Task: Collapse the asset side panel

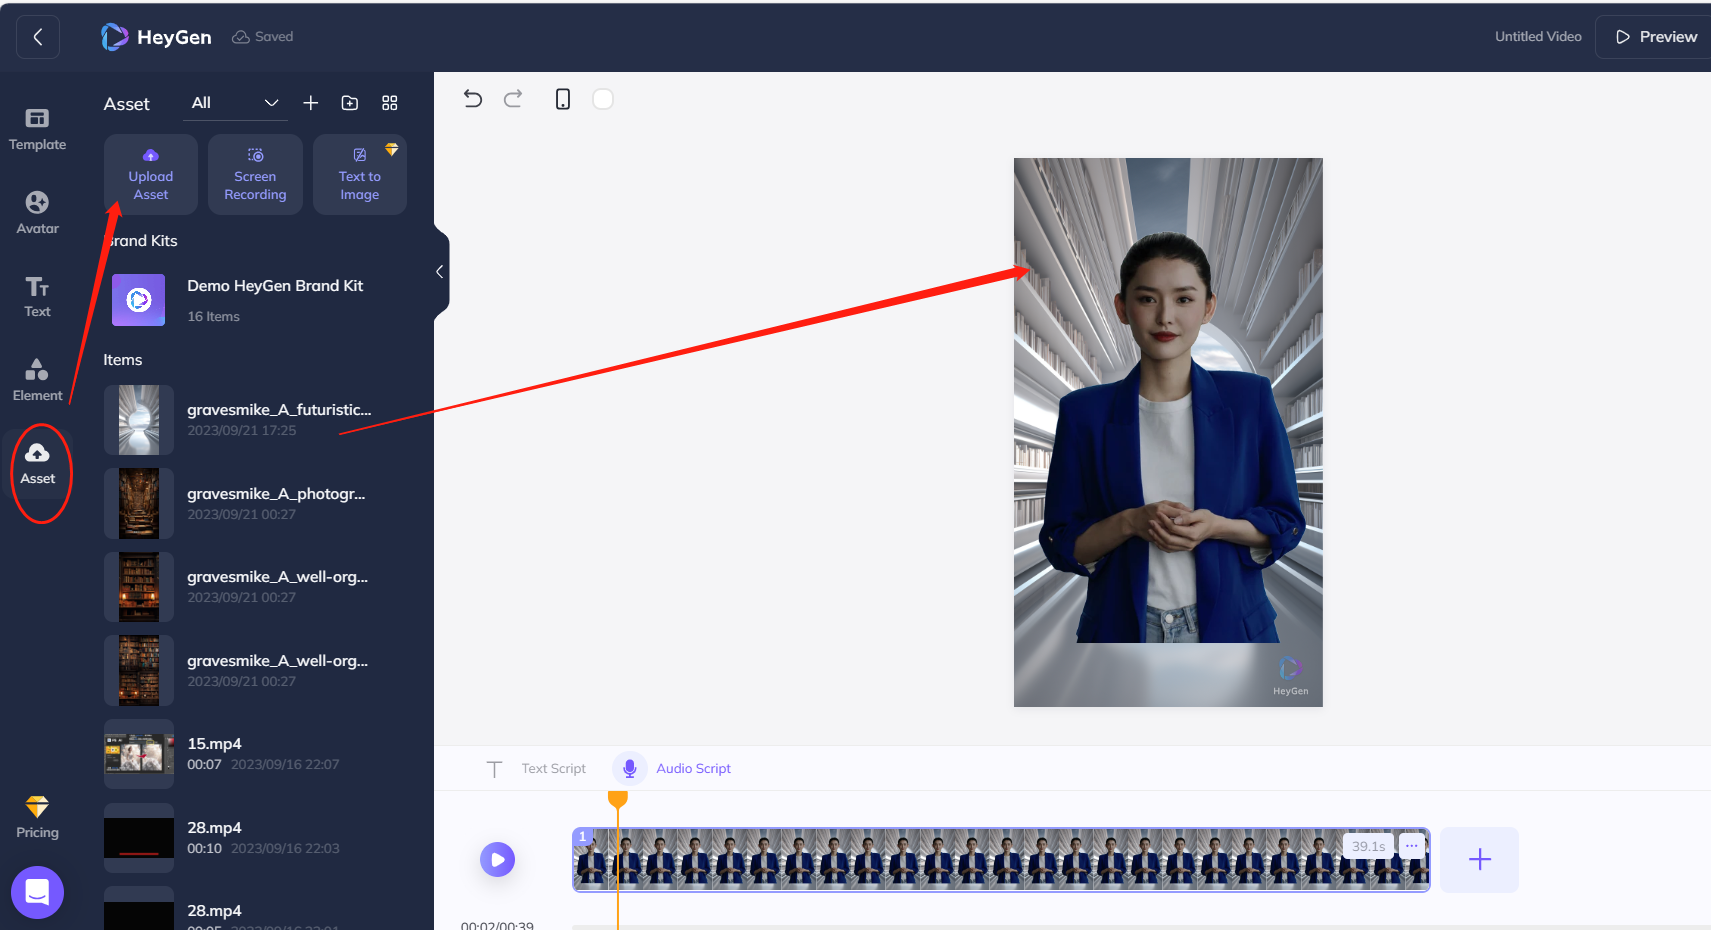Action: 440,272
